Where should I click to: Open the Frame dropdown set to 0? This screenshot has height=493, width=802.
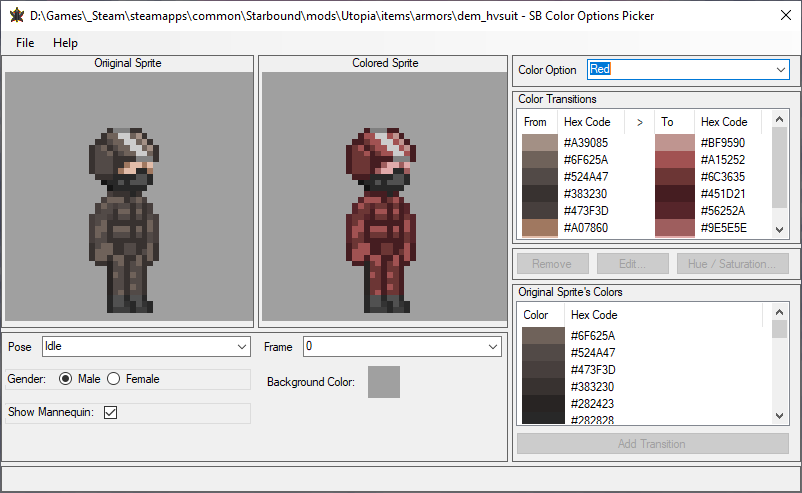pos(402,346)
